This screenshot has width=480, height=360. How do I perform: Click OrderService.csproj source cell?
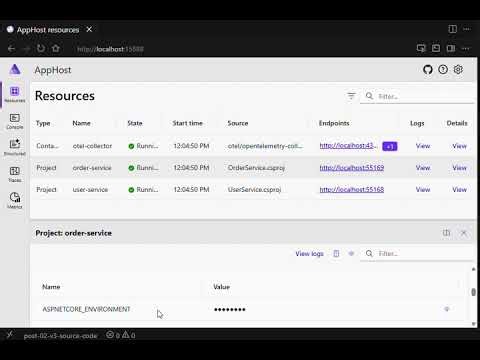pos(256,168)
